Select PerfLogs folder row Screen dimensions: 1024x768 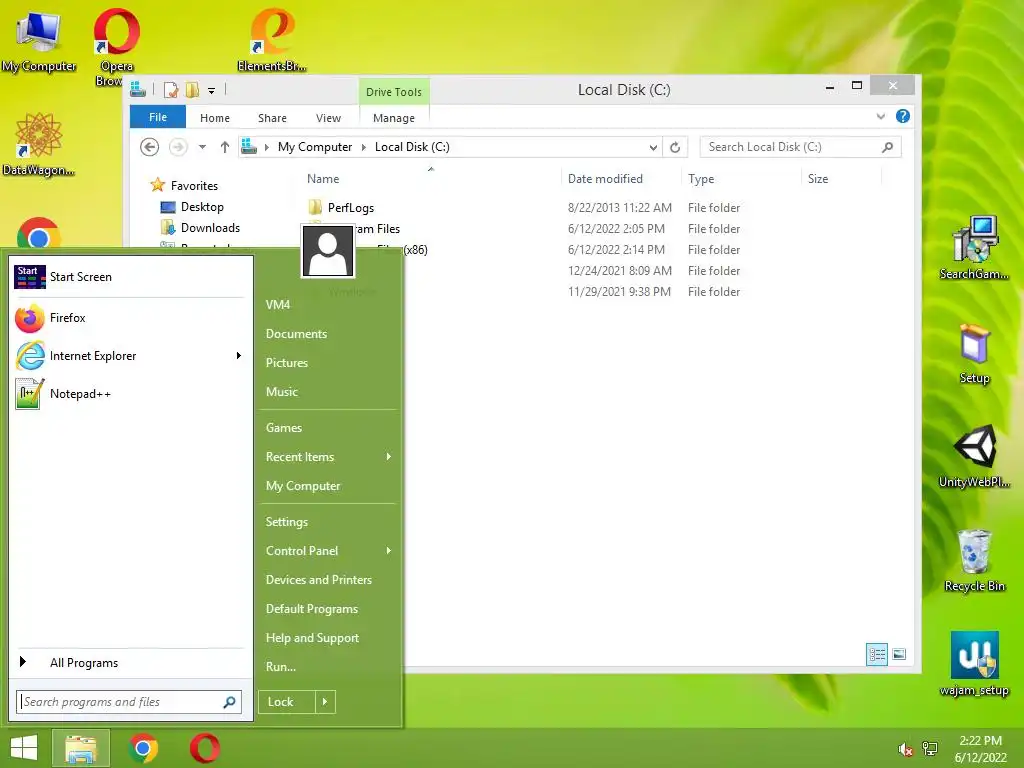pos(522,208)
